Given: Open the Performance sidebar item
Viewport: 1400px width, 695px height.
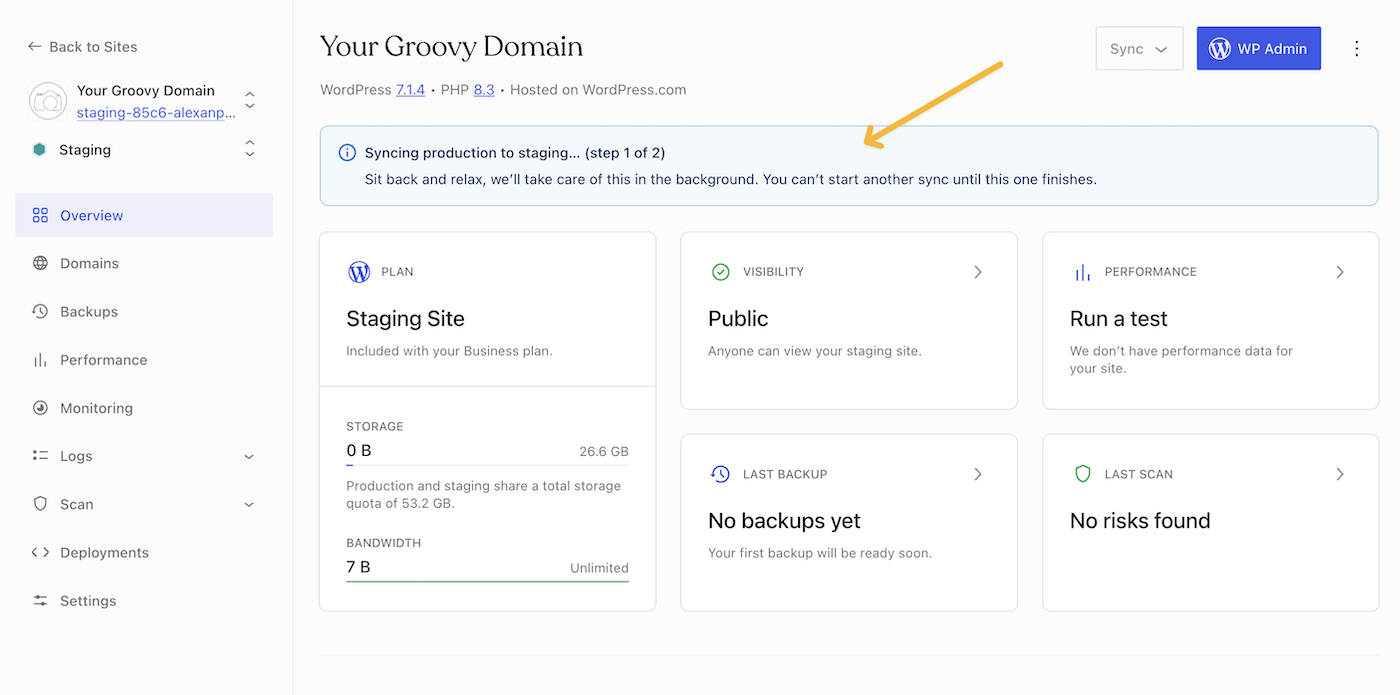Looking at the screenshot, I should coord(144,360).
